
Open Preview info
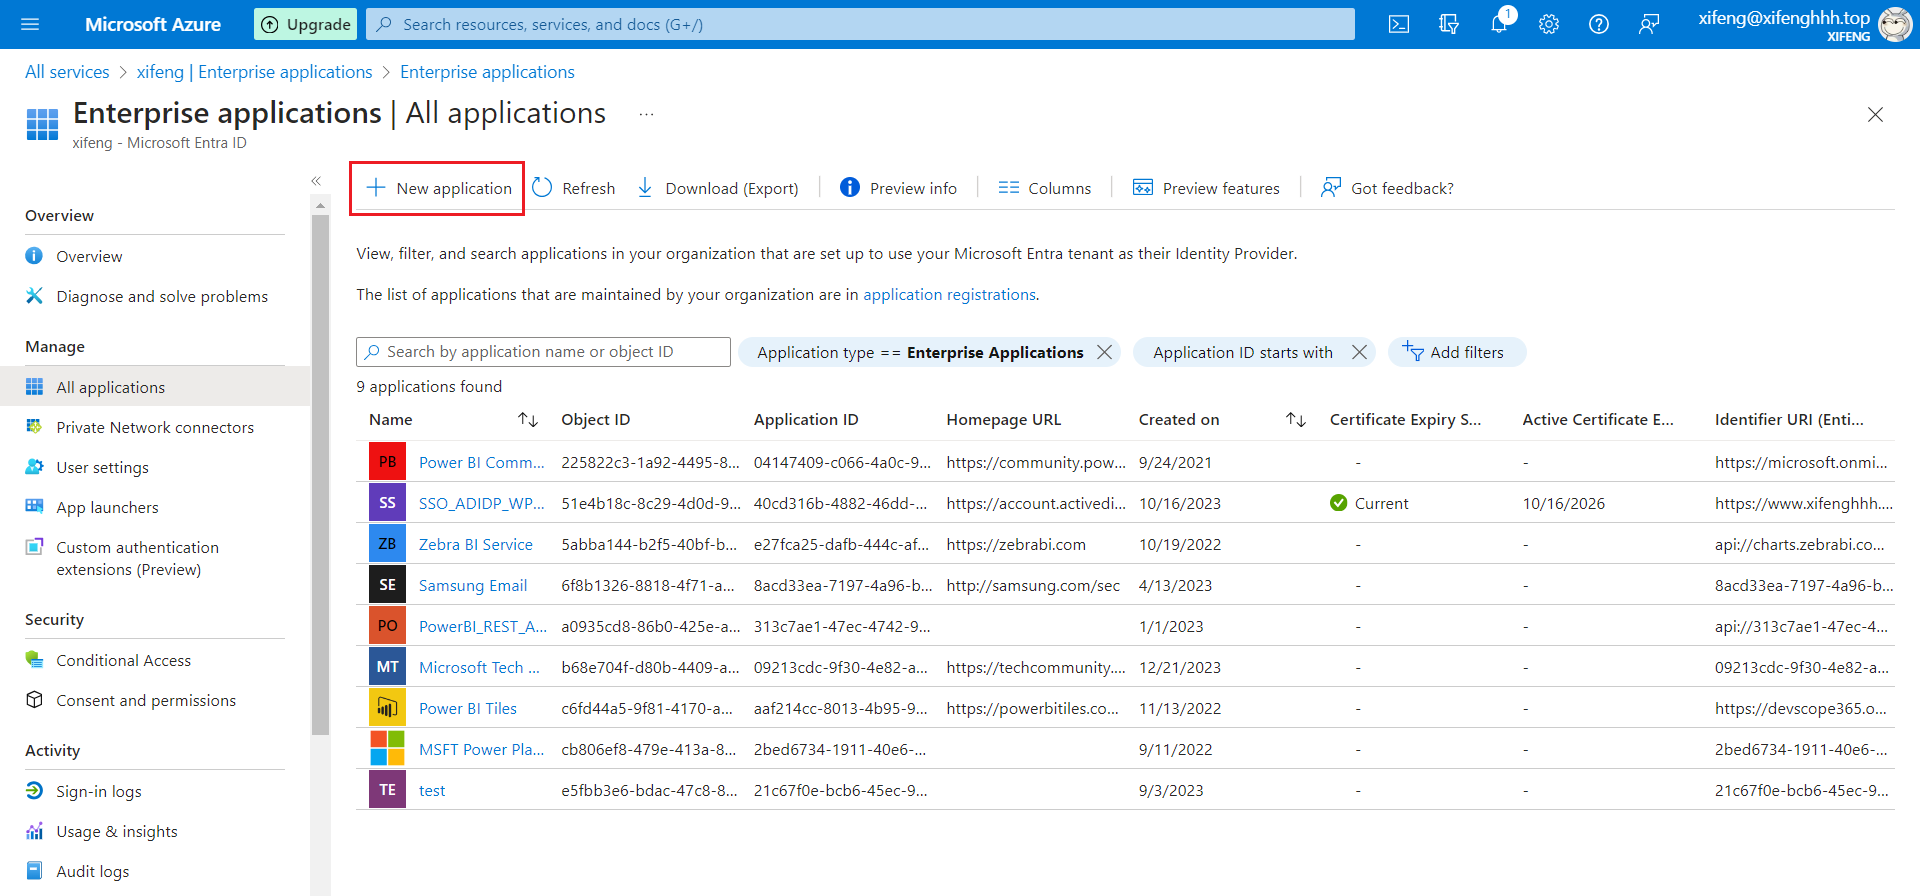point(898,188)
